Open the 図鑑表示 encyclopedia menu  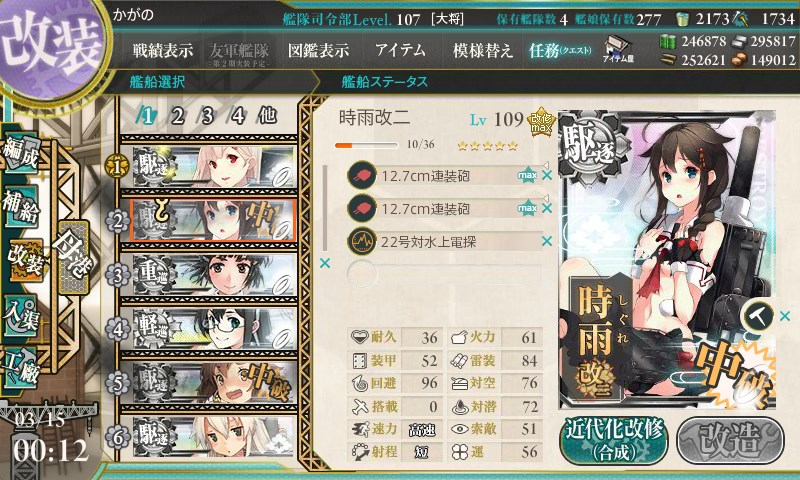click(318, 50)
